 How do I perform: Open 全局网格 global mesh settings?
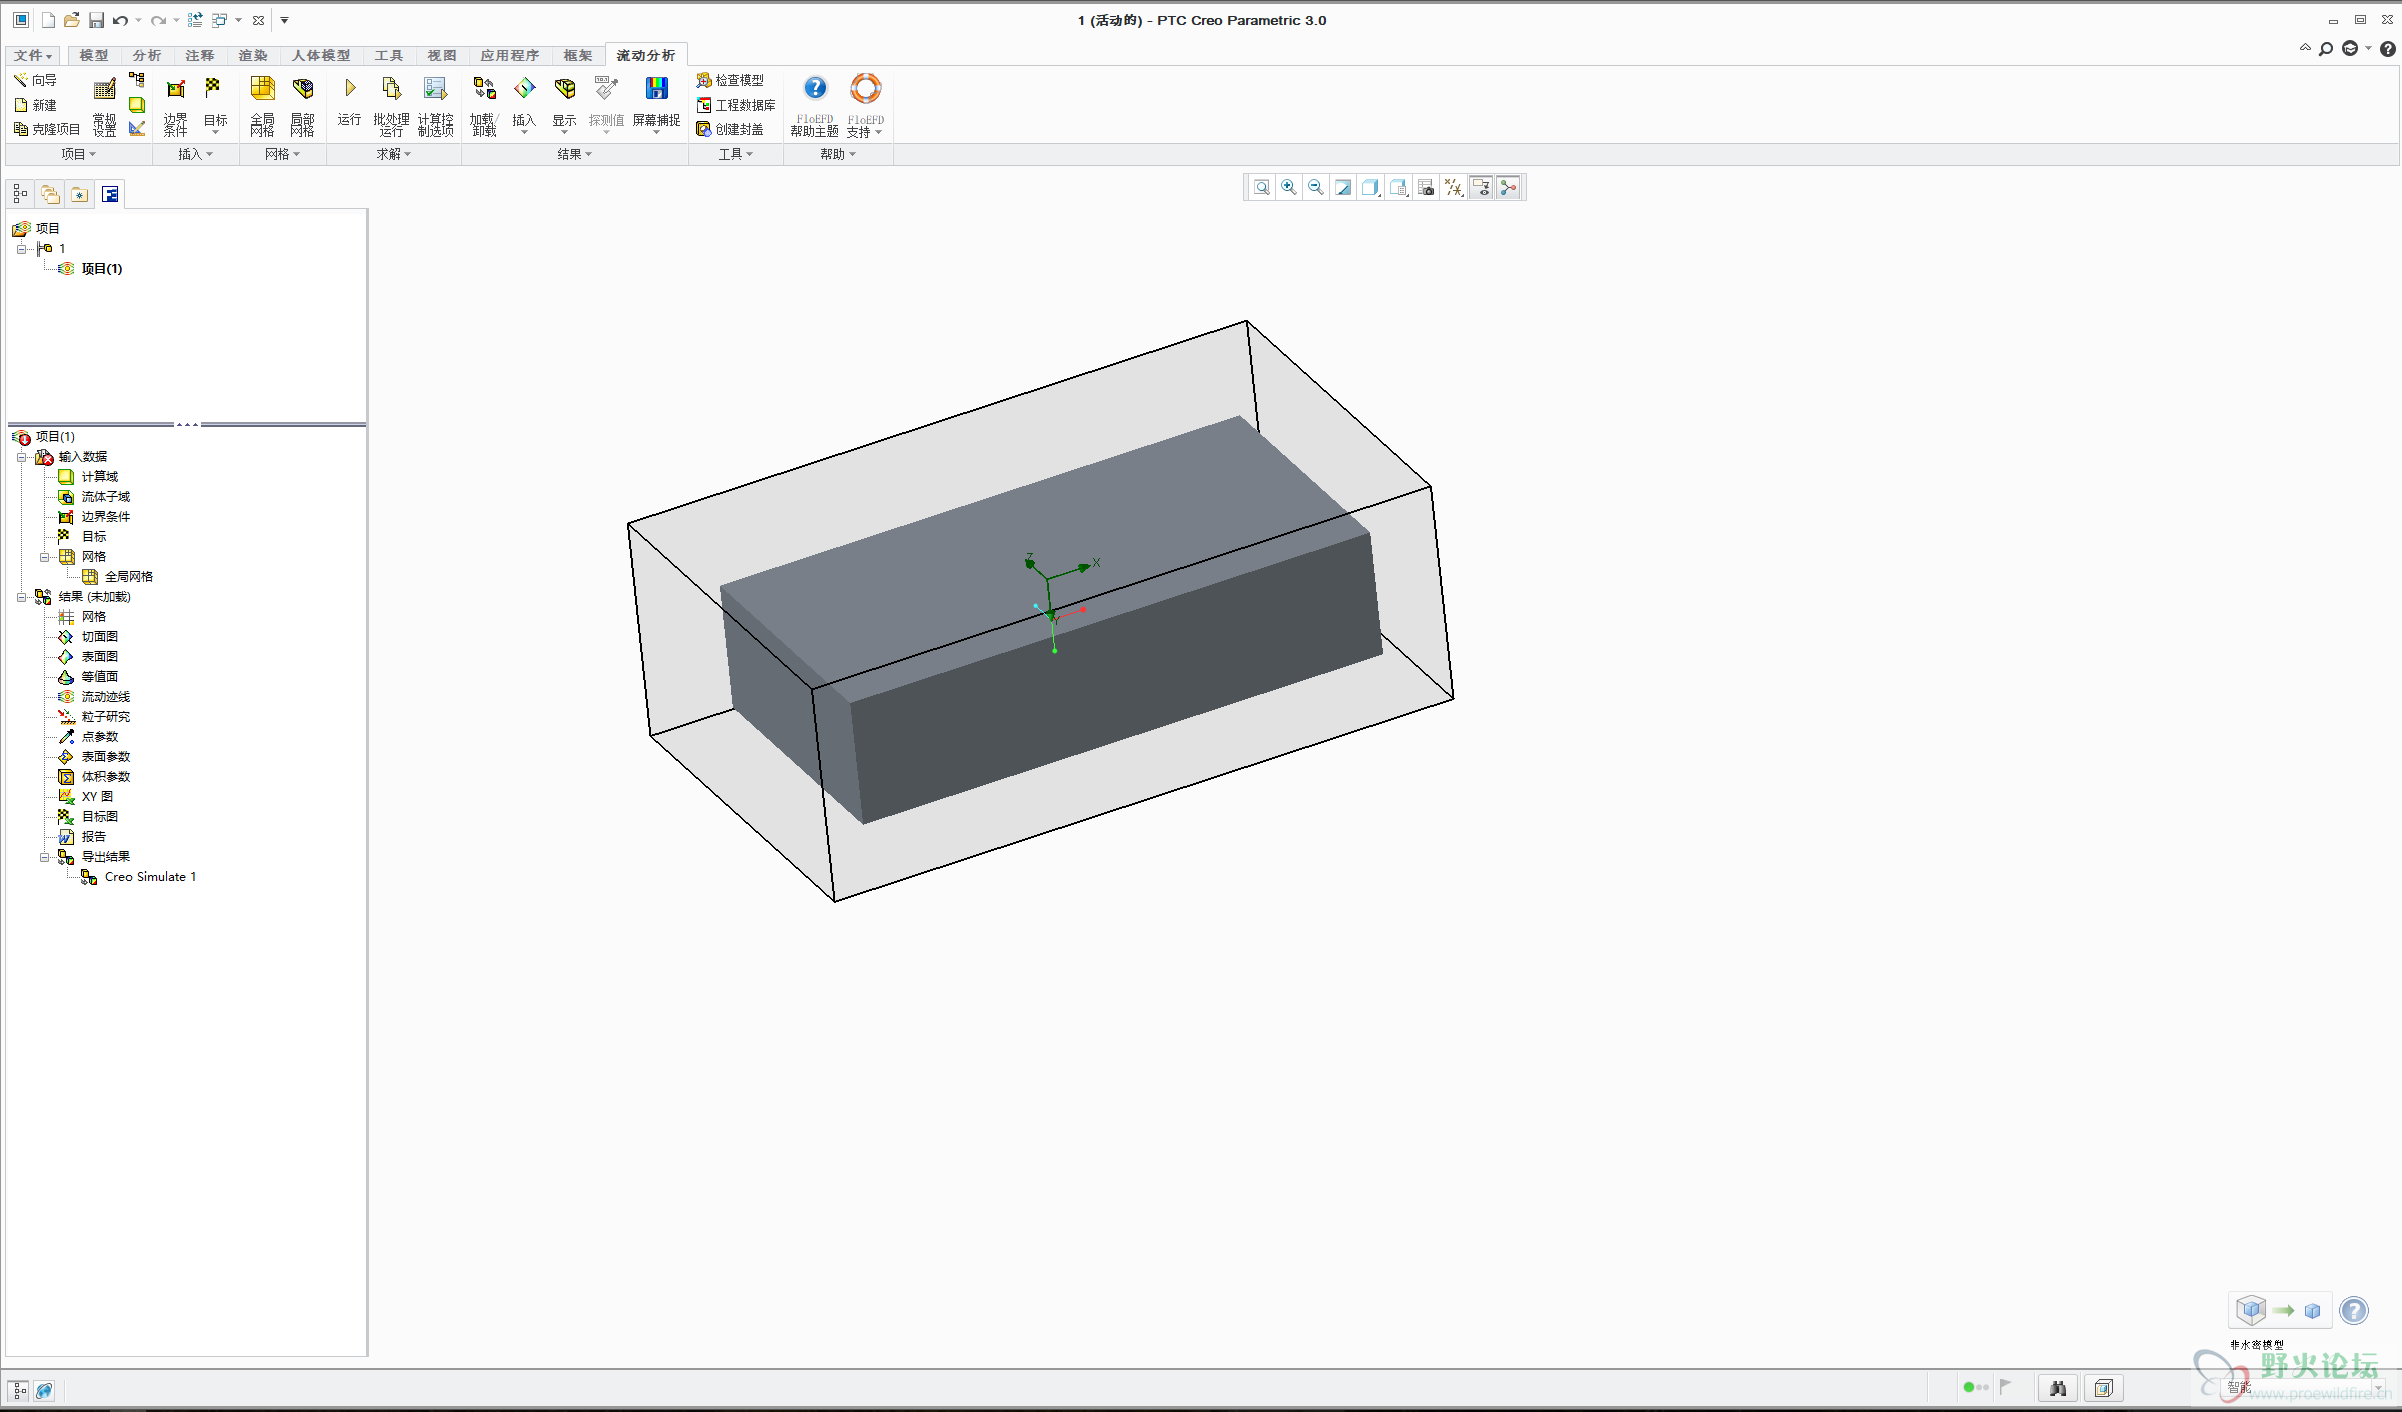click(x=262, y=106)
